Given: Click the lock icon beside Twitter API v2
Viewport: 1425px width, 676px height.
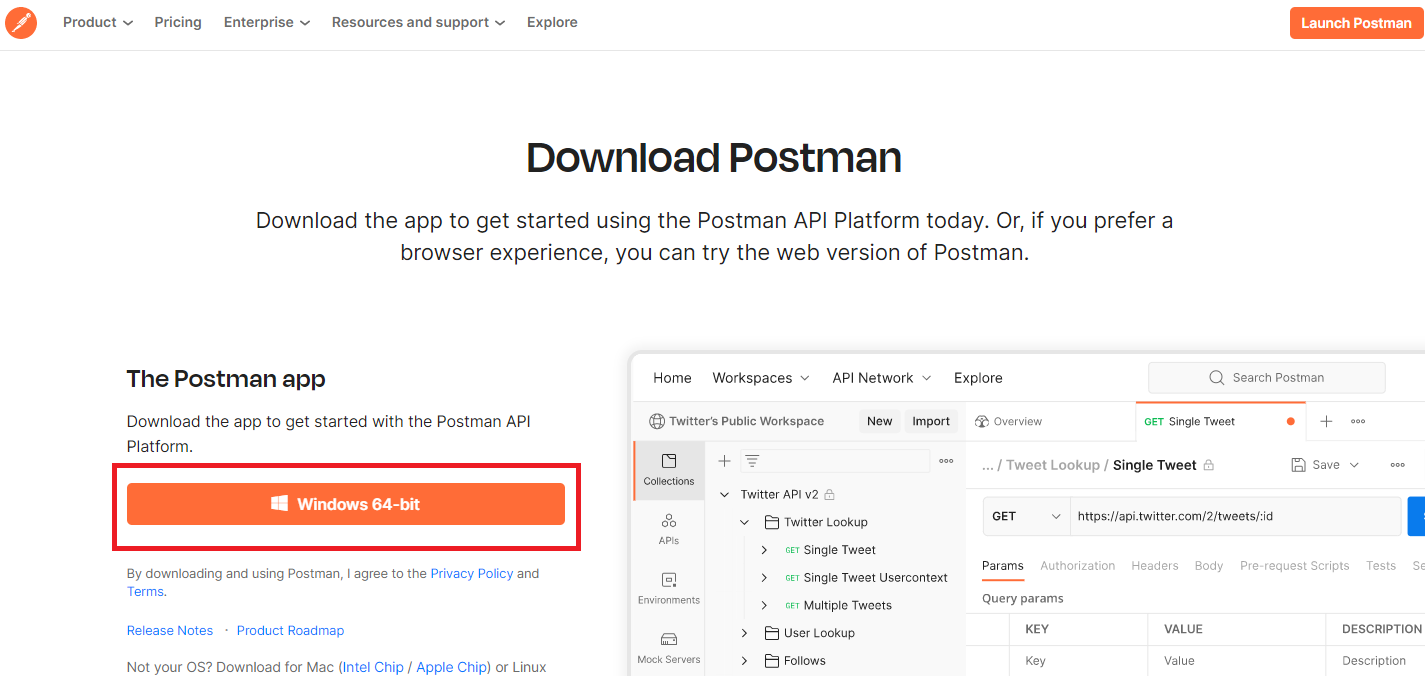Looking at the screenshot, I should 829,495.
